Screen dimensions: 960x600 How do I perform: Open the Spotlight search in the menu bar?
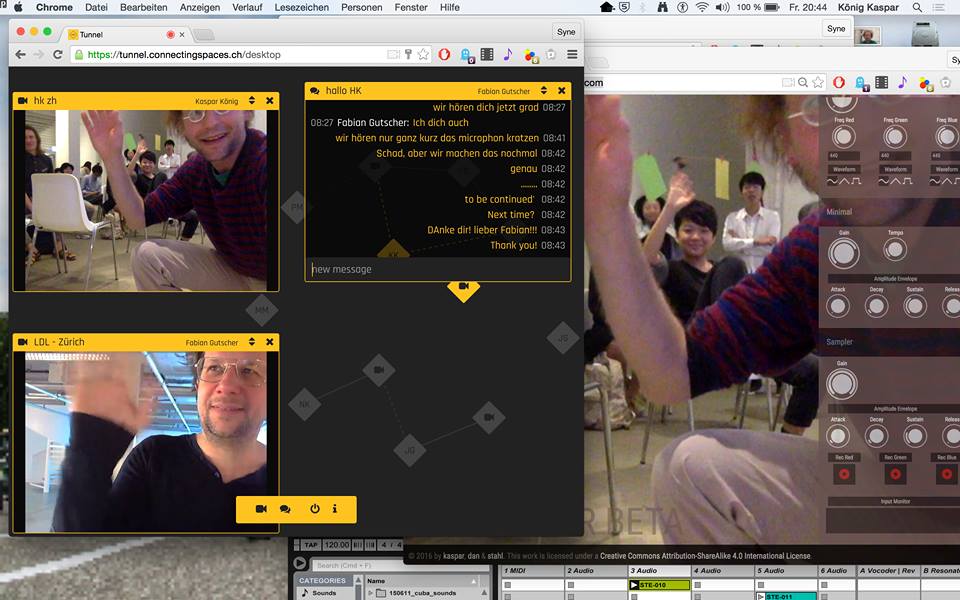pyautogui.click(x=917, y=7)
